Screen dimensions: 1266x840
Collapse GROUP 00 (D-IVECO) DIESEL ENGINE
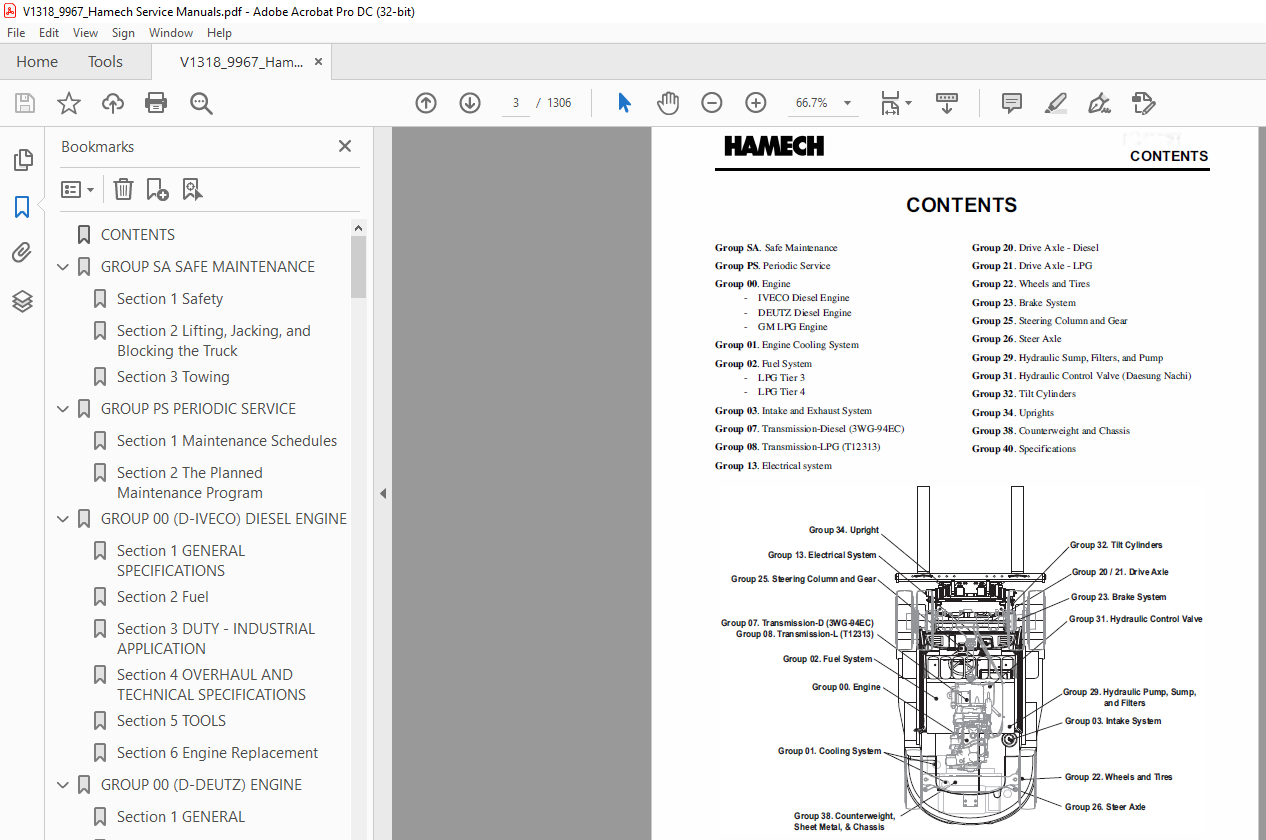63,519
